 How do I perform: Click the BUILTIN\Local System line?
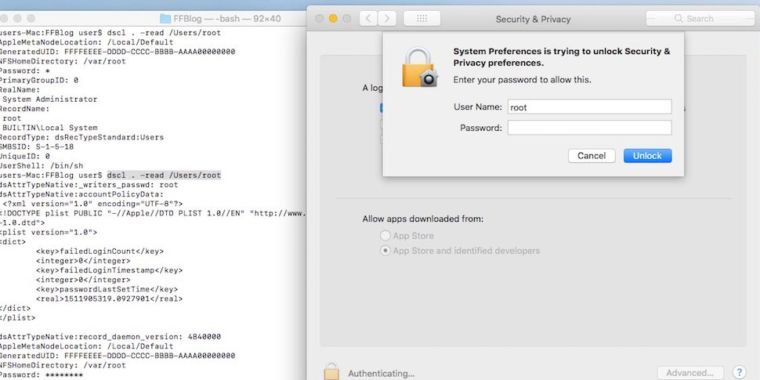50,128
